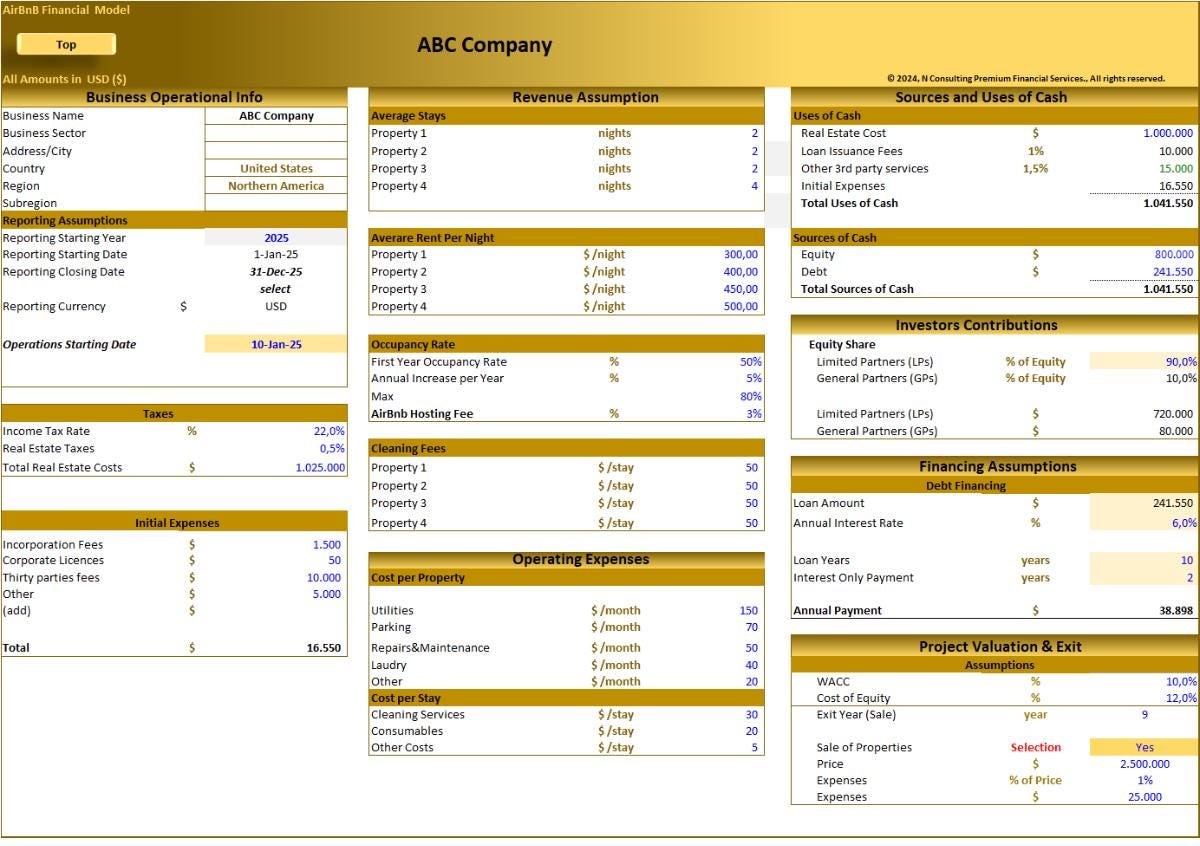This screenshot has width=1200, height=846.
Task: Edit the Exit Year (Sale) value of 9
Action: click(x=1142, y=714)
